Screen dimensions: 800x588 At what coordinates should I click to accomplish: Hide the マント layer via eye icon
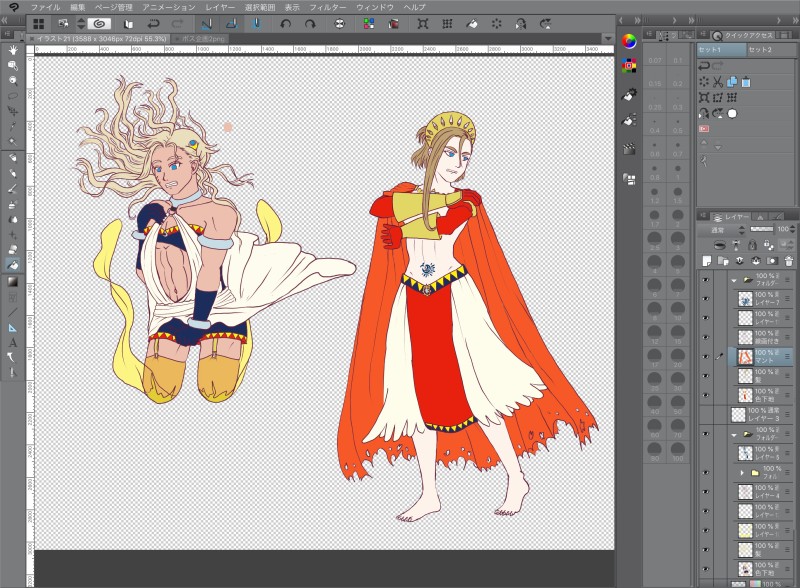tap(706, 356)
